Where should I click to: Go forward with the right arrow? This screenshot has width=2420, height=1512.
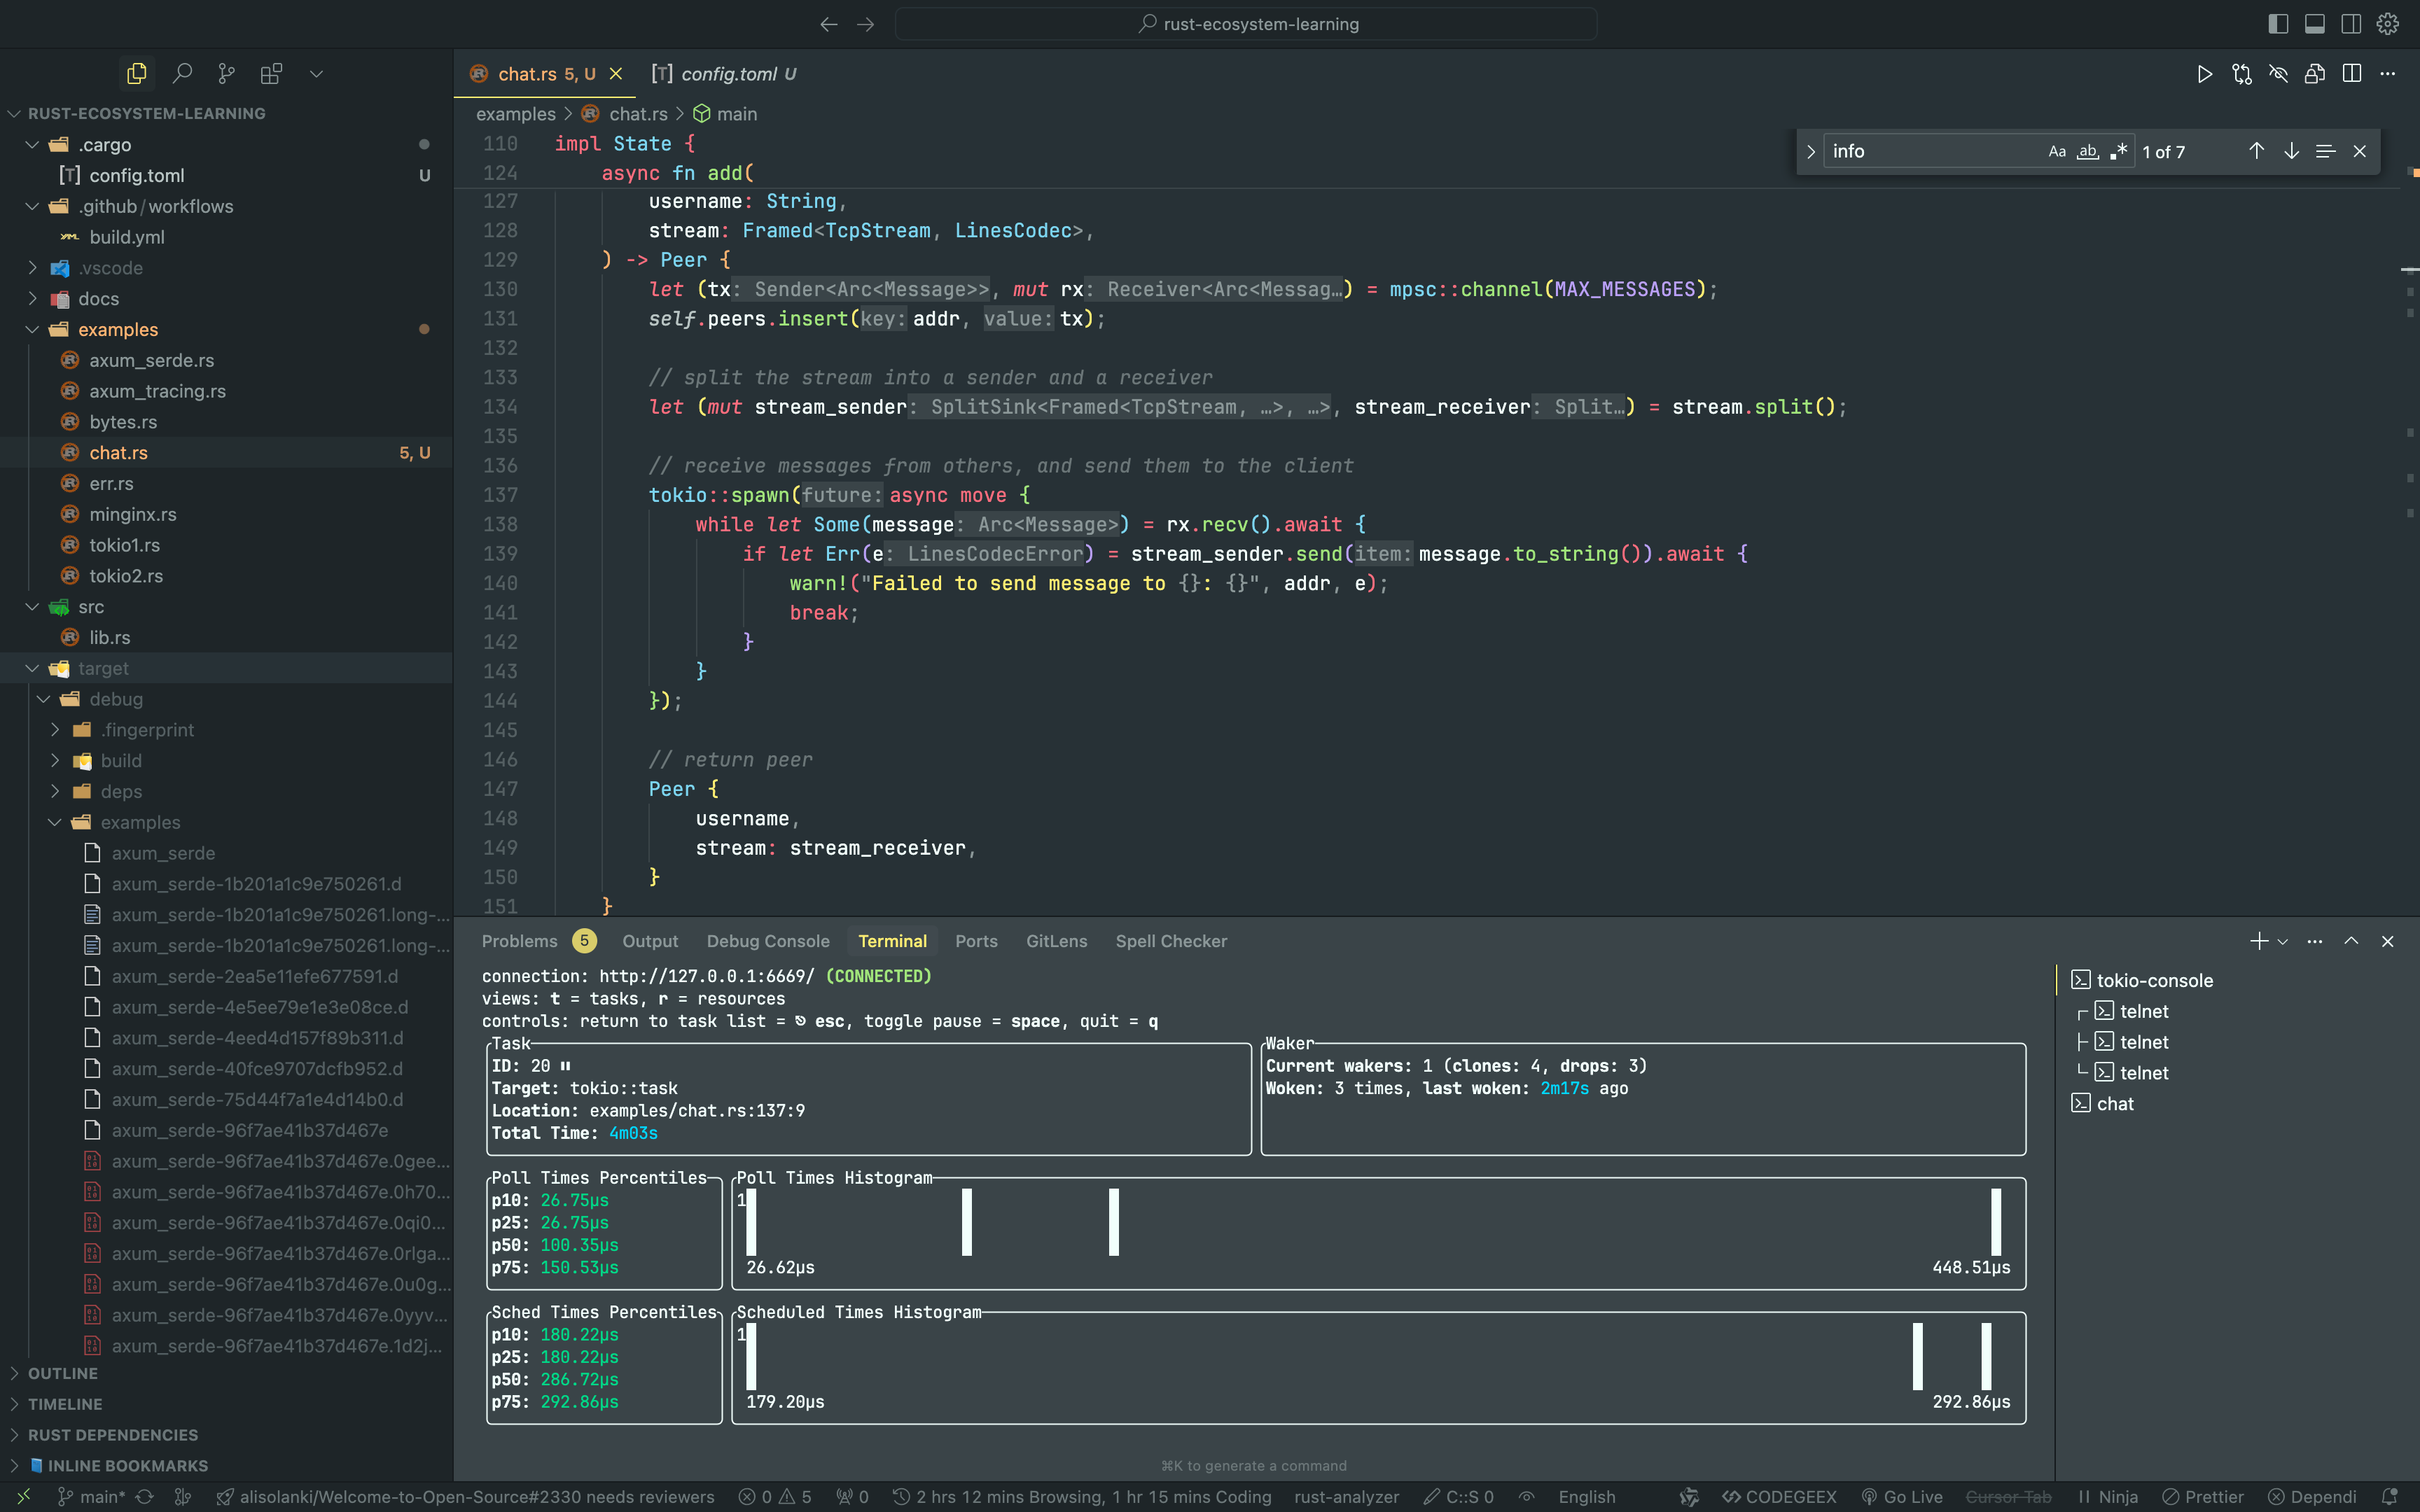(866, 24)
